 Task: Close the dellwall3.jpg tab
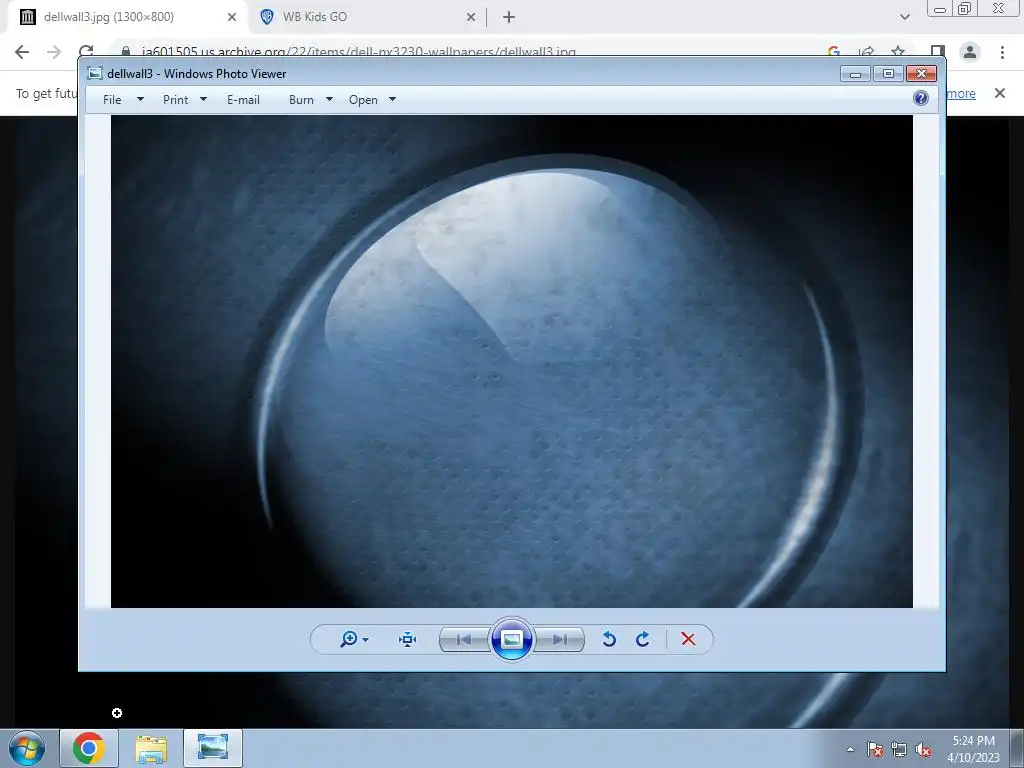click(x=232, y=17)
